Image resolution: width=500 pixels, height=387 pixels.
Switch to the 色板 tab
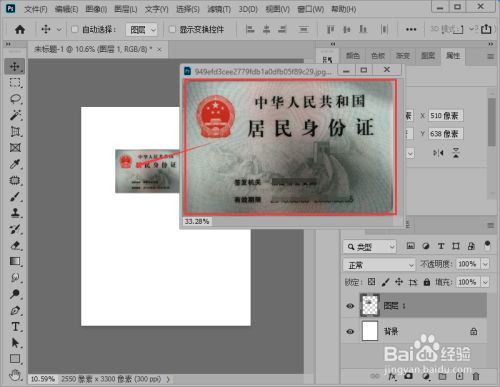pos(378,56)
